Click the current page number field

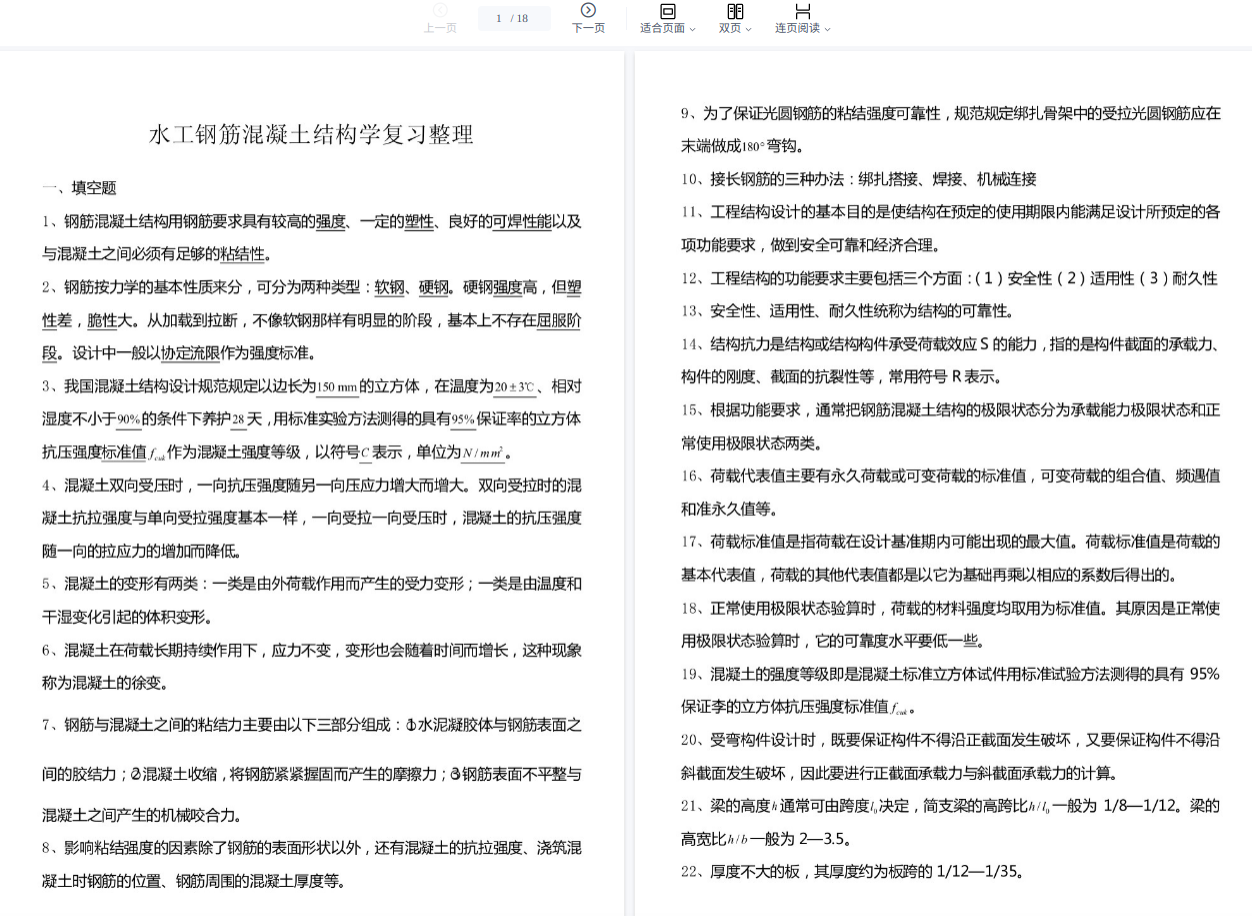coord(499,18)
